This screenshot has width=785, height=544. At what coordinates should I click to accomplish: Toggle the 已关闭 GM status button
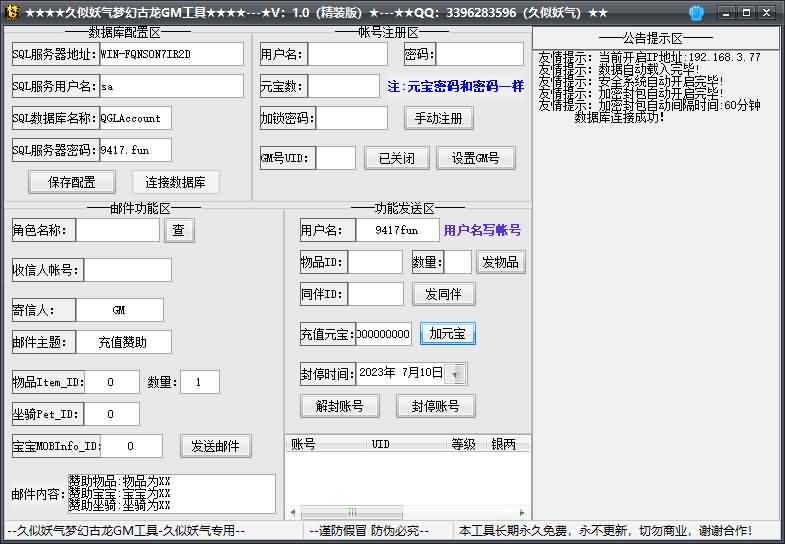tap(396, 158)
